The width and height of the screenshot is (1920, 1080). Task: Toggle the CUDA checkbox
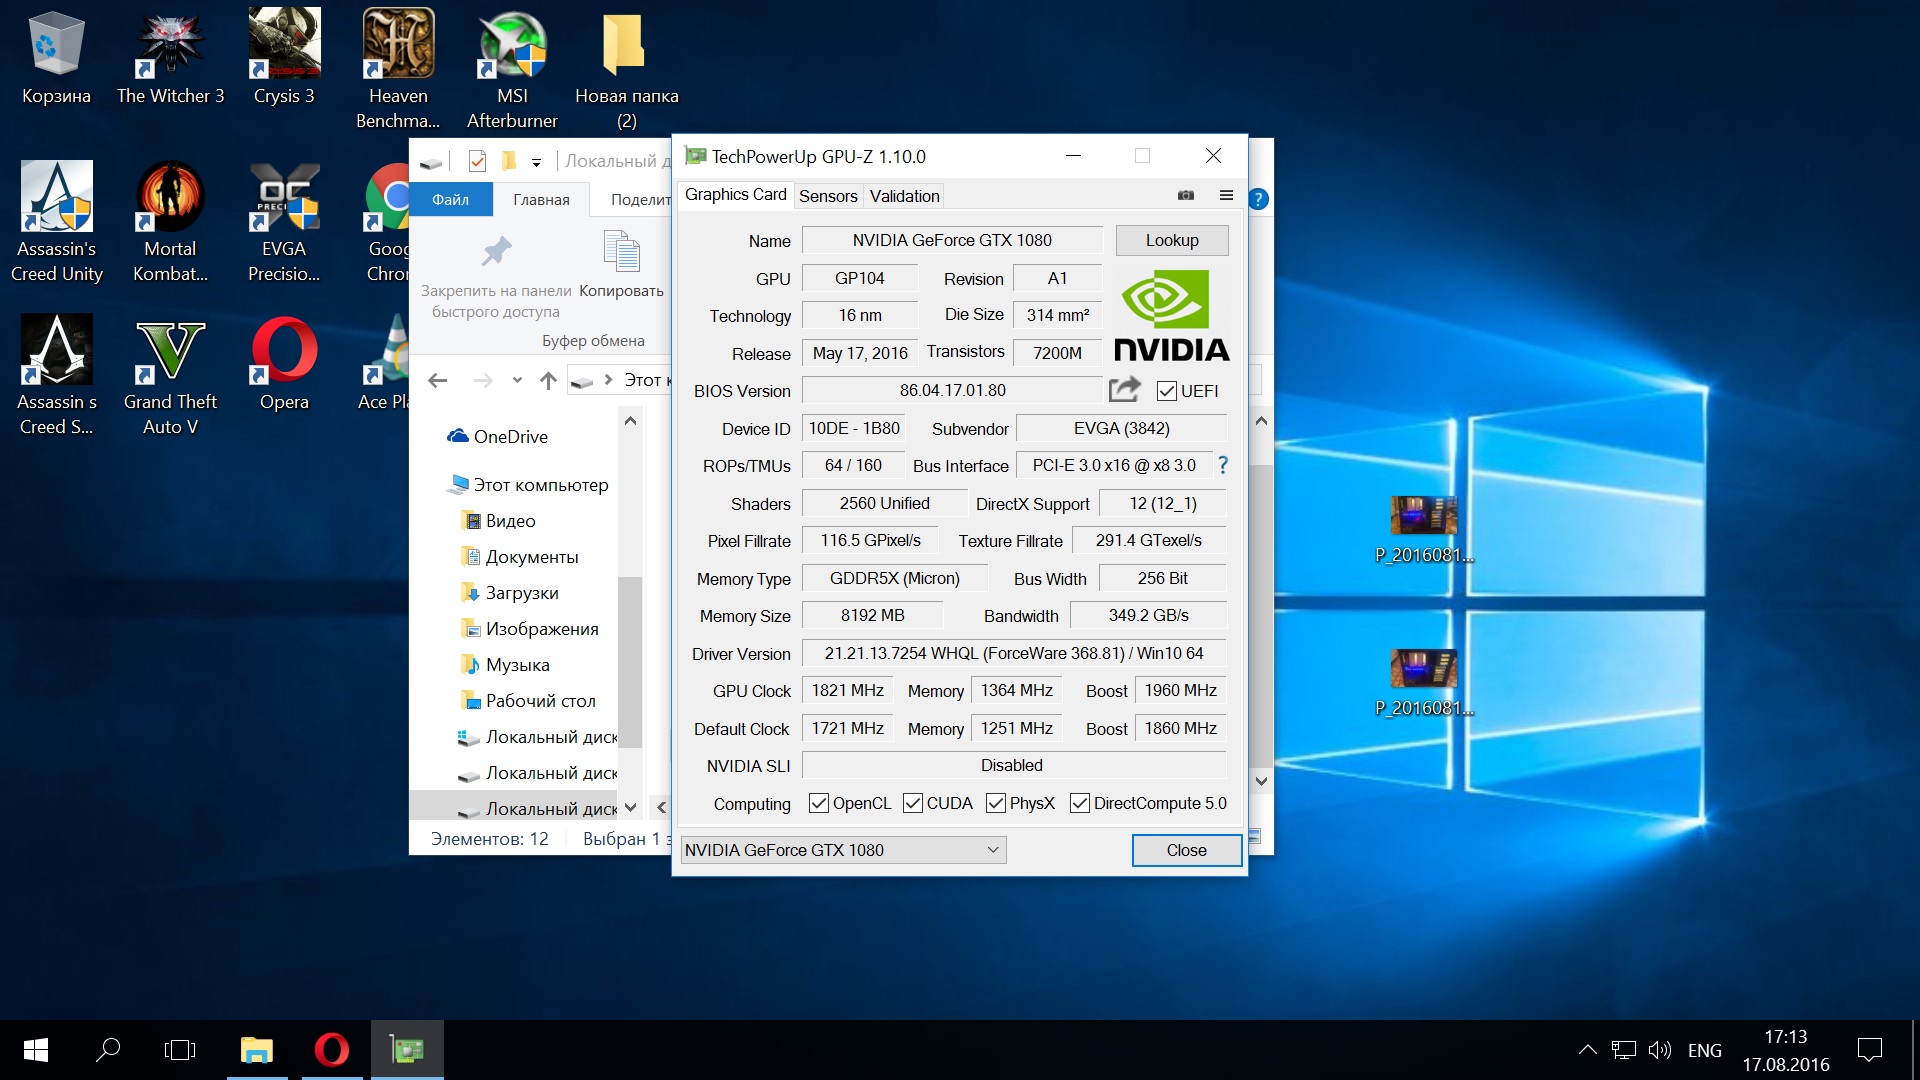point(912,803)
